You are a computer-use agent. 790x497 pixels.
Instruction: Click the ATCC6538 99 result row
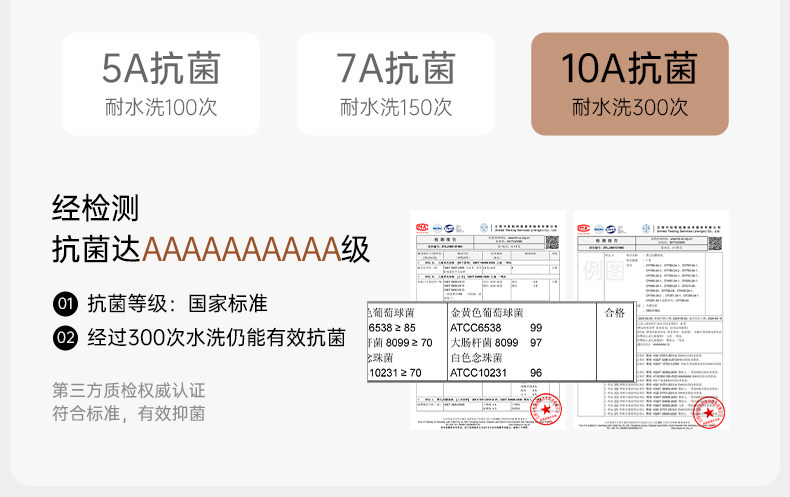point(496,328)
